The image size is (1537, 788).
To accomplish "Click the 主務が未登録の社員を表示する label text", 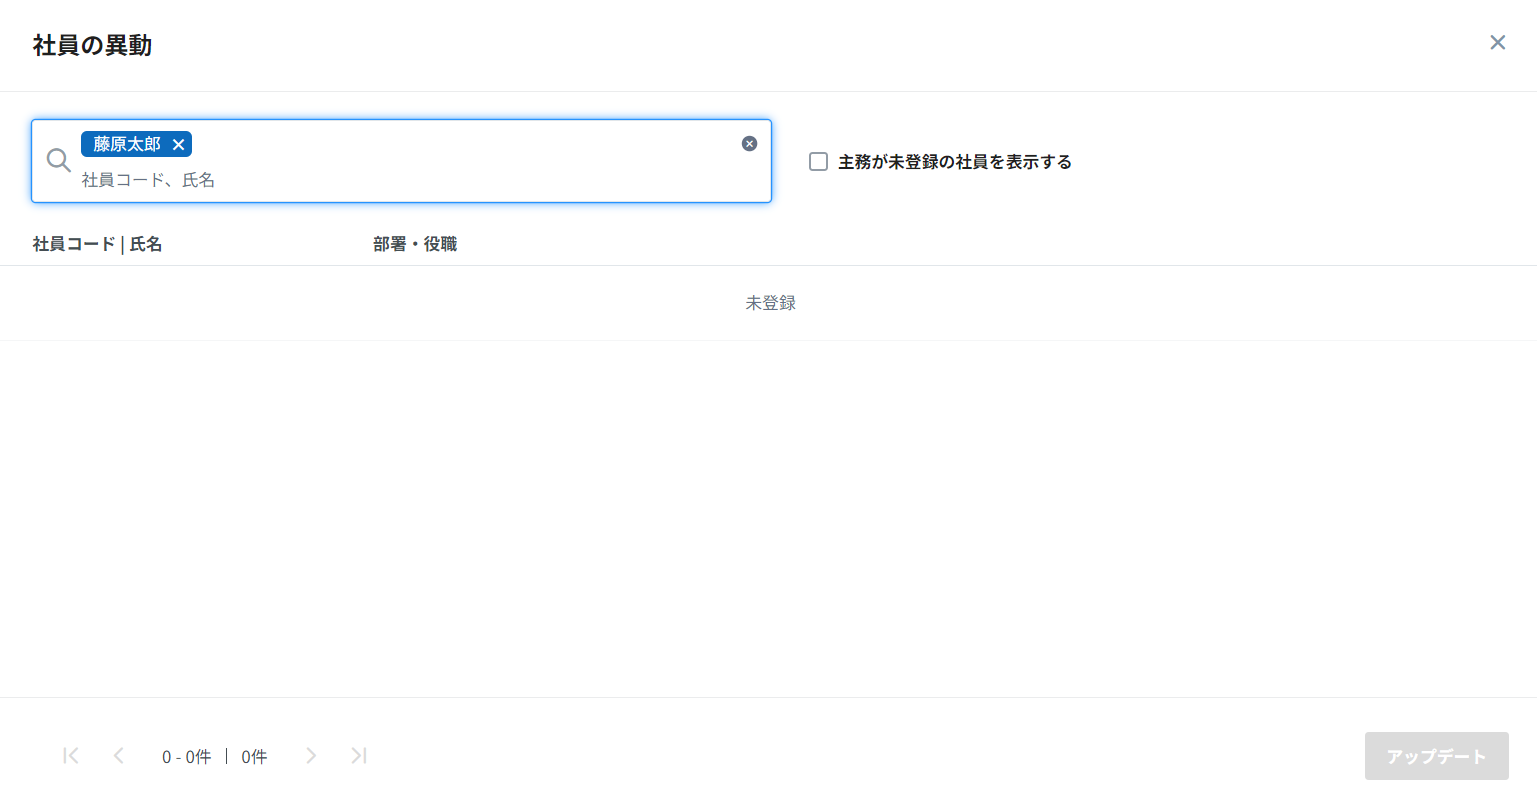I will (x=954, y=162).
